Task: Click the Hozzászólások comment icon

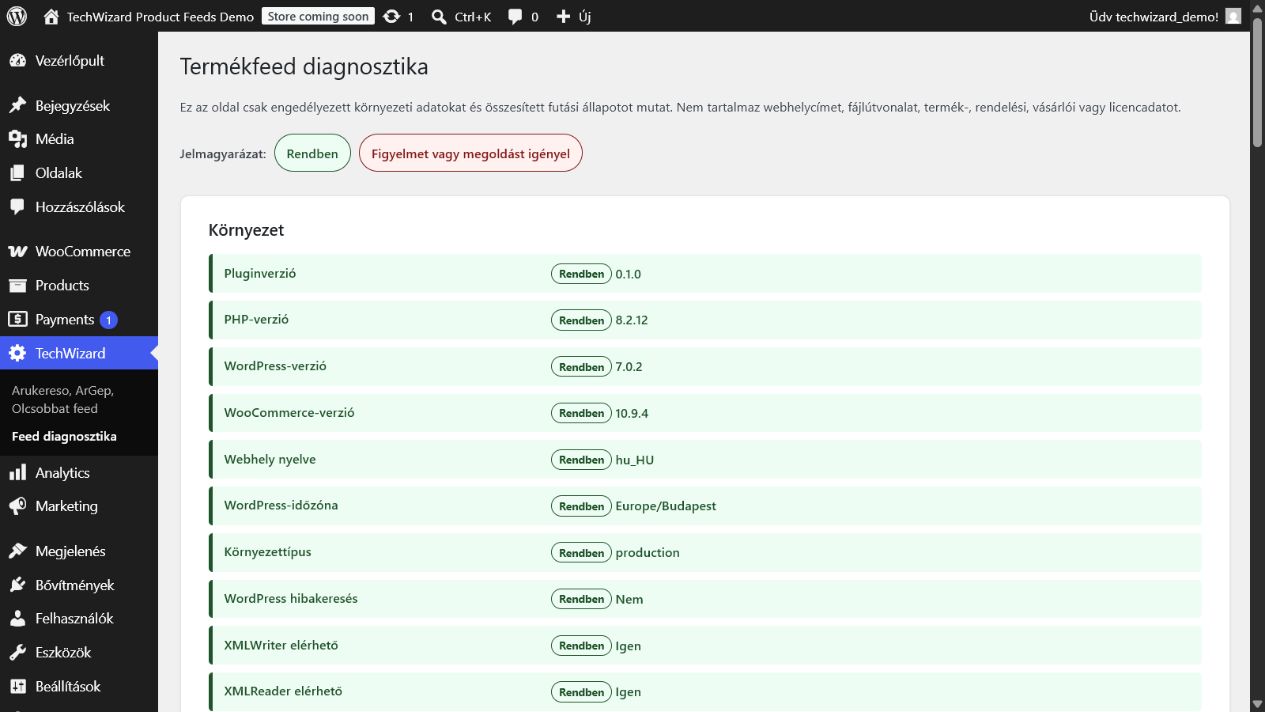Action: tap(17, 207)
